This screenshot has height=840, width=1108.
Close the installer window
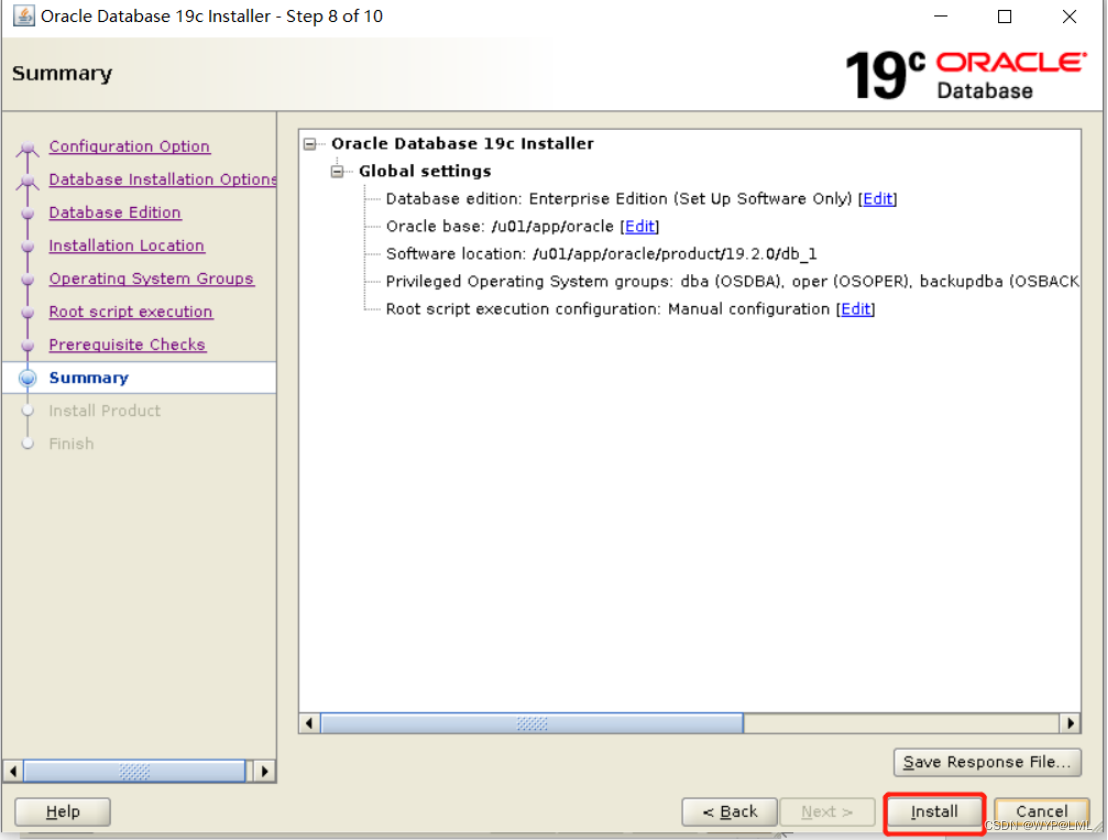[x=1069, y=16]
